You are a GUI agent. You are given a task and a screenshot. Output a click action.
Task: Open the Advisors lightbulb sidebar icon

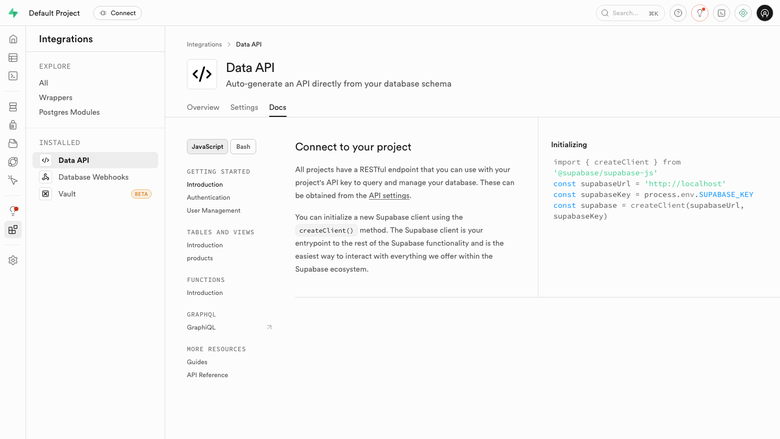pos(13,211)
